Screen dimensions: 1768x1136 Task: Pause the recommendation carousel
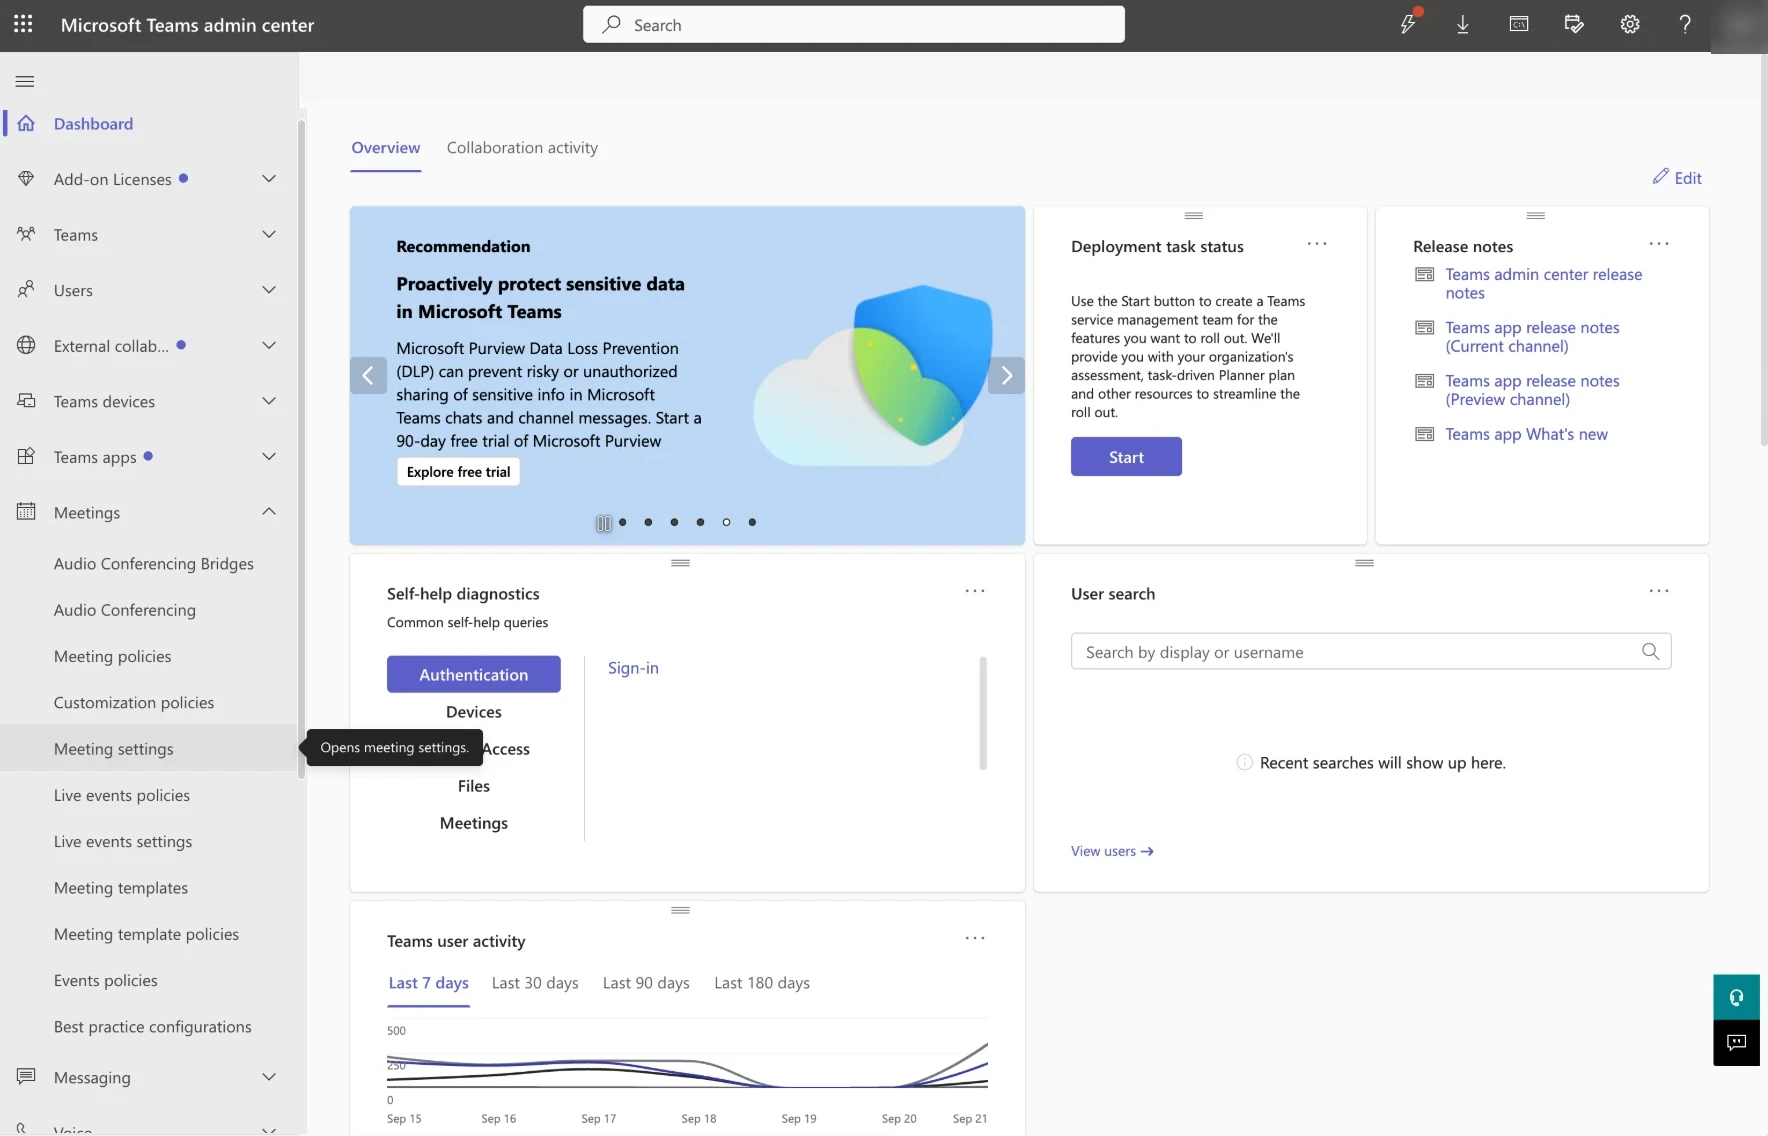click(603, 523)
